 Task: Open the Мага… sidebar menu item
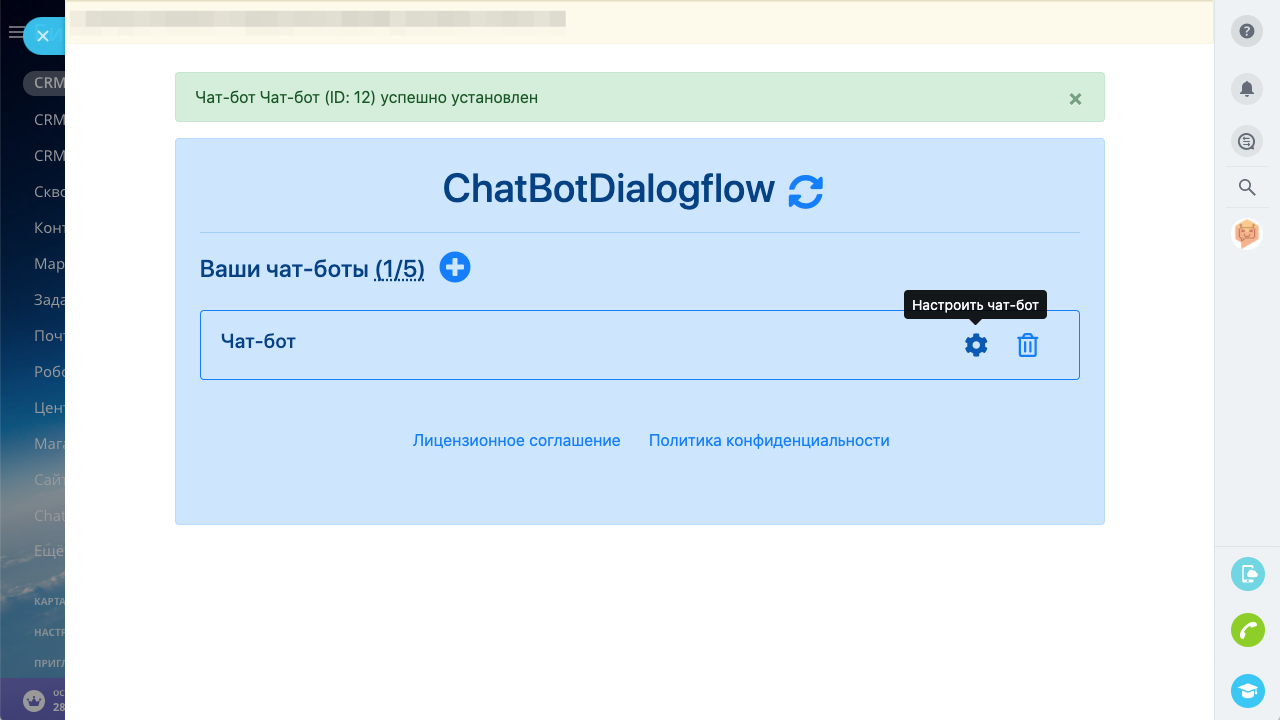[49, 444]
